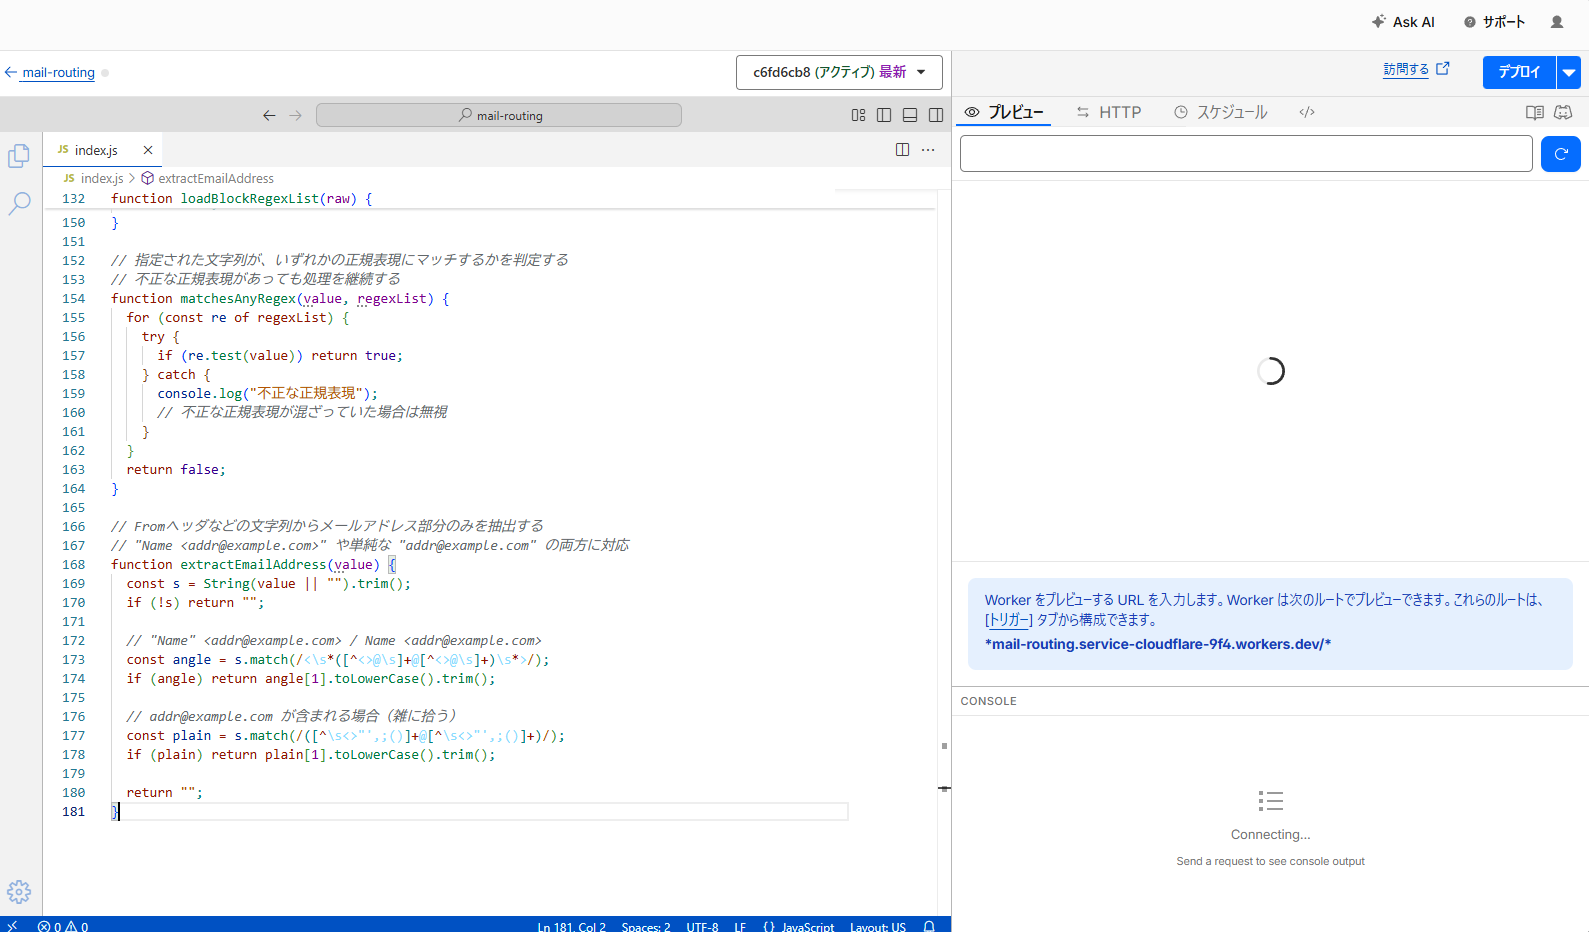The width and height of the screenshot is (1589, 932).
Task: Open the c6fd6cb8 version dropdown
Action: 839,72
